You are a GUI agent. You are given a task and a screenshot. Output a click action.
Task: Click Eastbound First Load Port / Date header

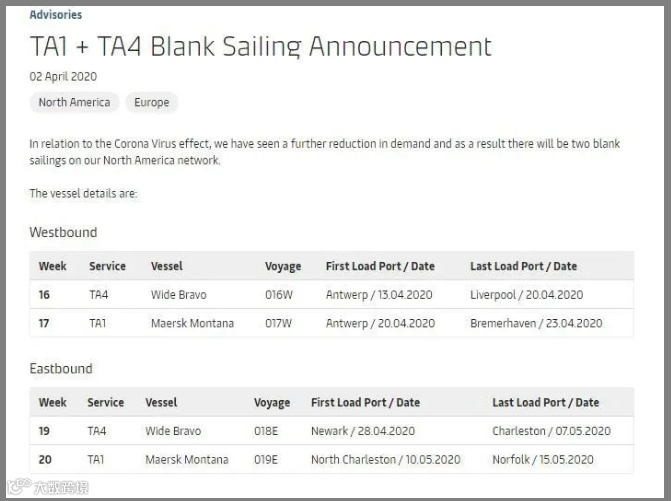click(366, 402)
